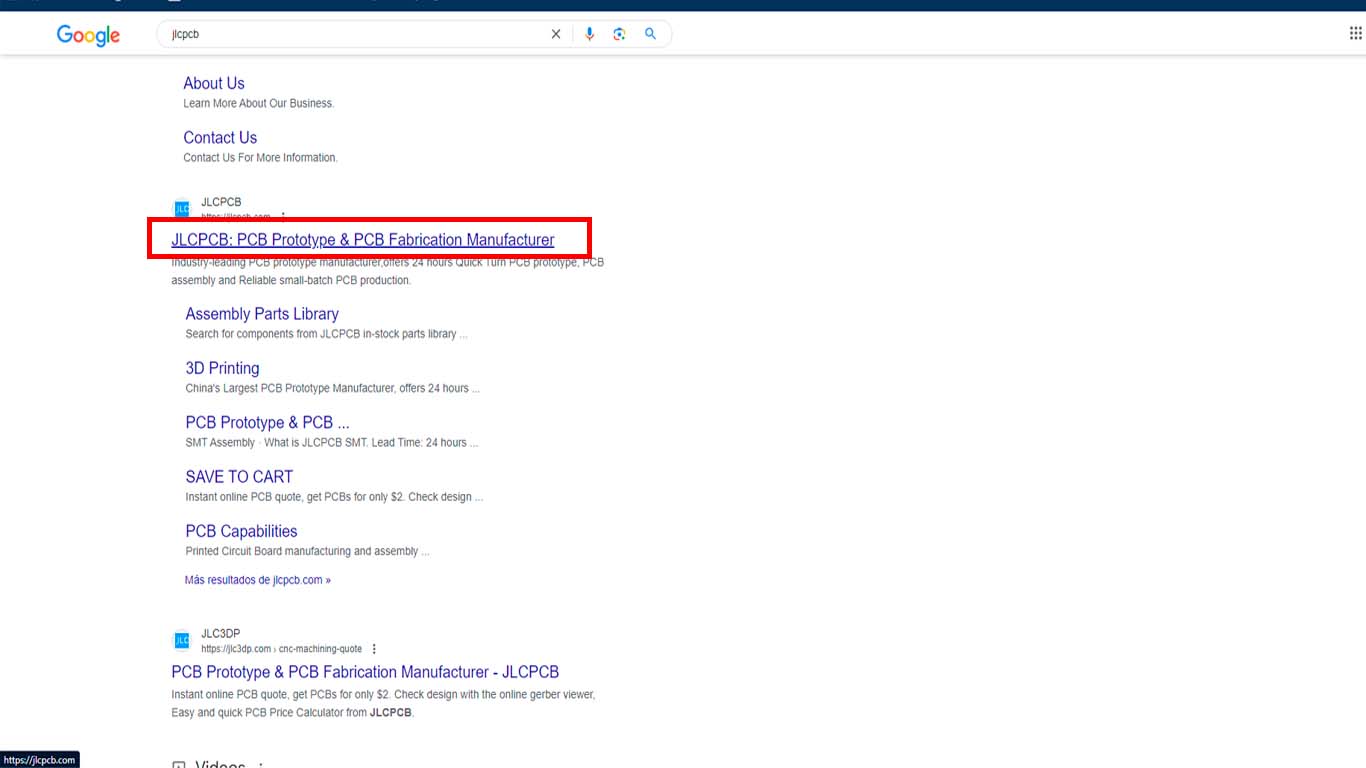Viewport: 1366px width, 768px height.
Task: Submit search with magnifying glass icon
Action: point(650,34)
